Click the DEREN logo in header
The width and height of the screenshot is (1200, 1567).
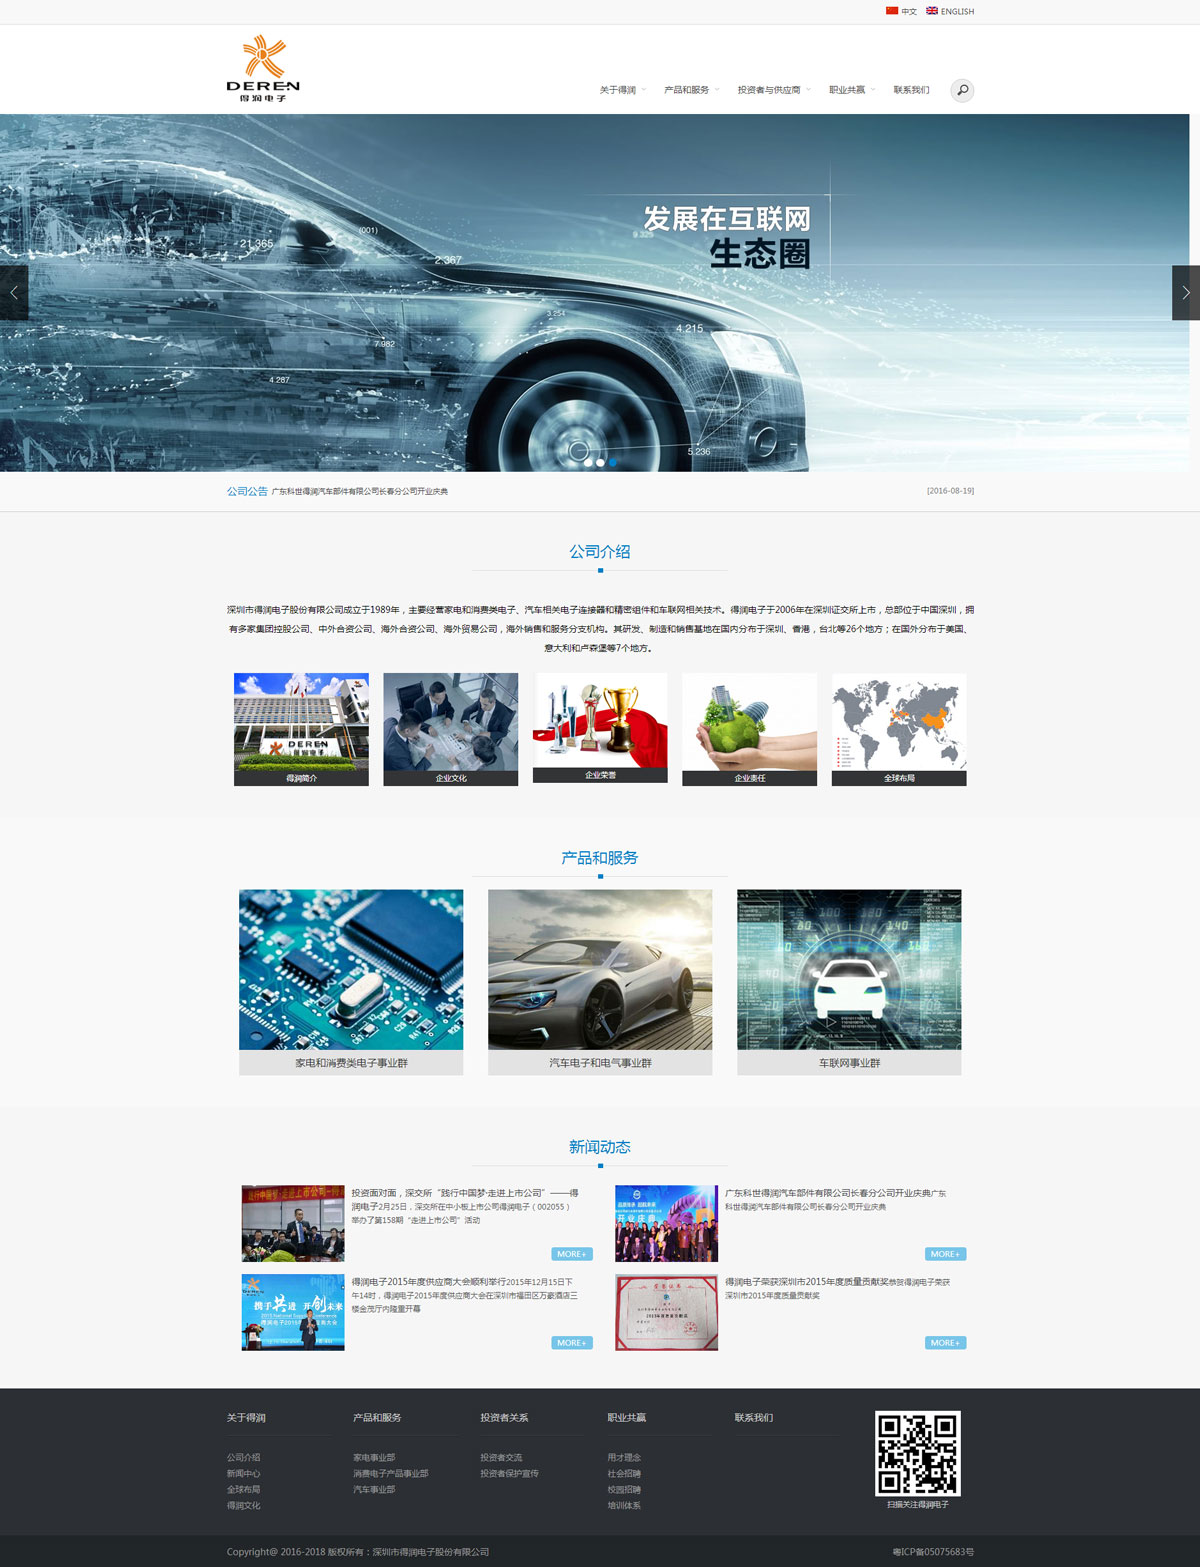(x=263, y=69)
